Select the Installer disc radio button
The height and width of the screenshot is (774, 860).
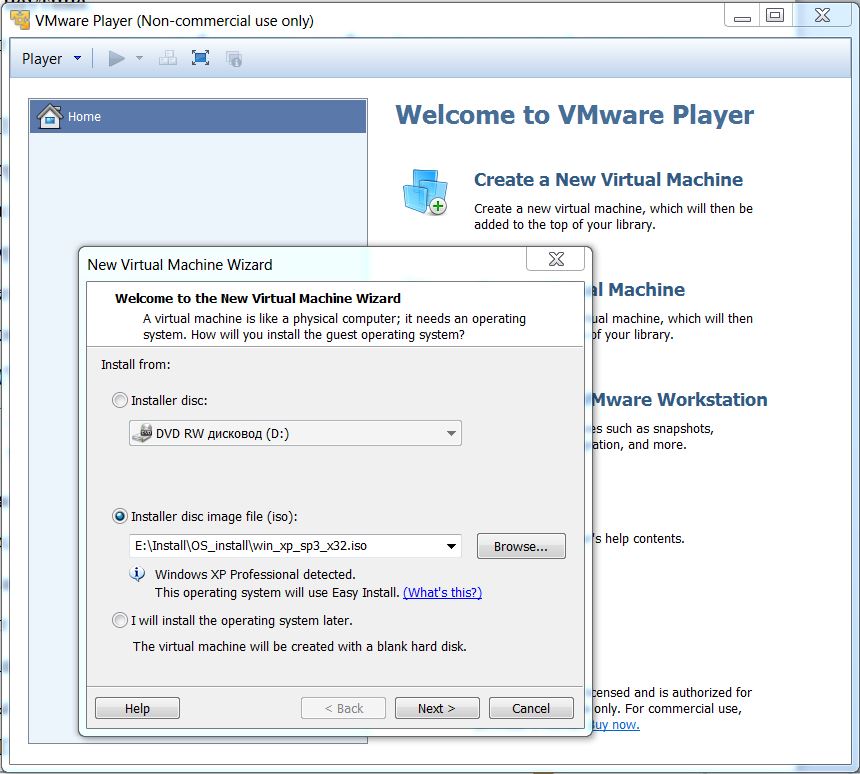pos(120,400)
